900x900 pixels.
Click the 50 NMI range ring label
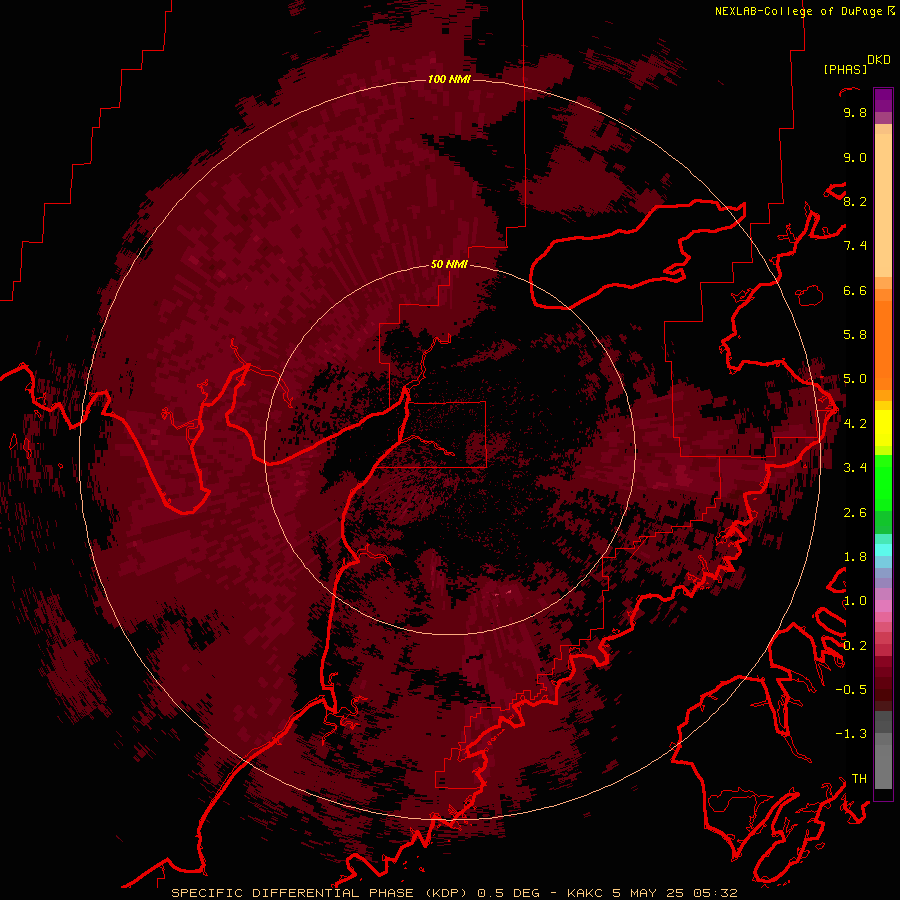(449, 264)
